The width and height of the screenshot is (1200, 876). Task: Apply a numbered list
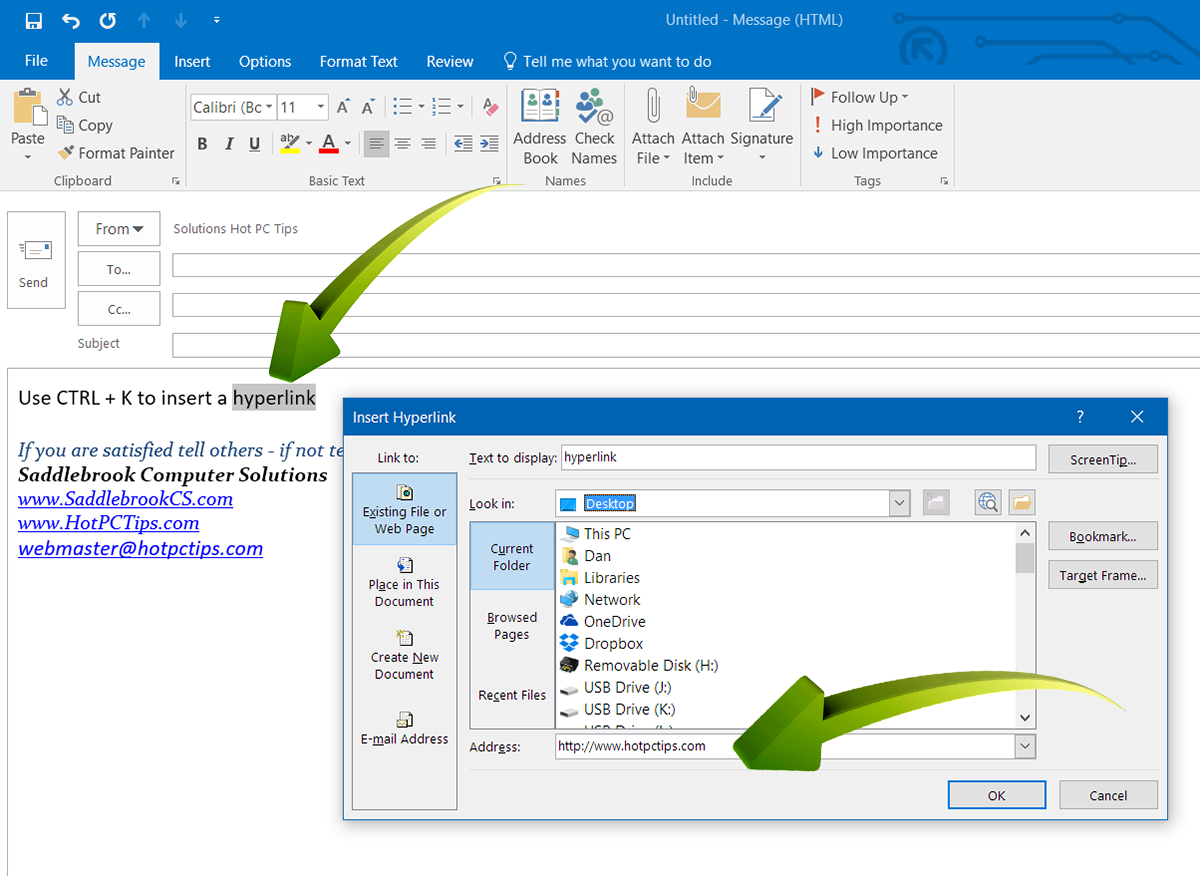tap(441, 107)
